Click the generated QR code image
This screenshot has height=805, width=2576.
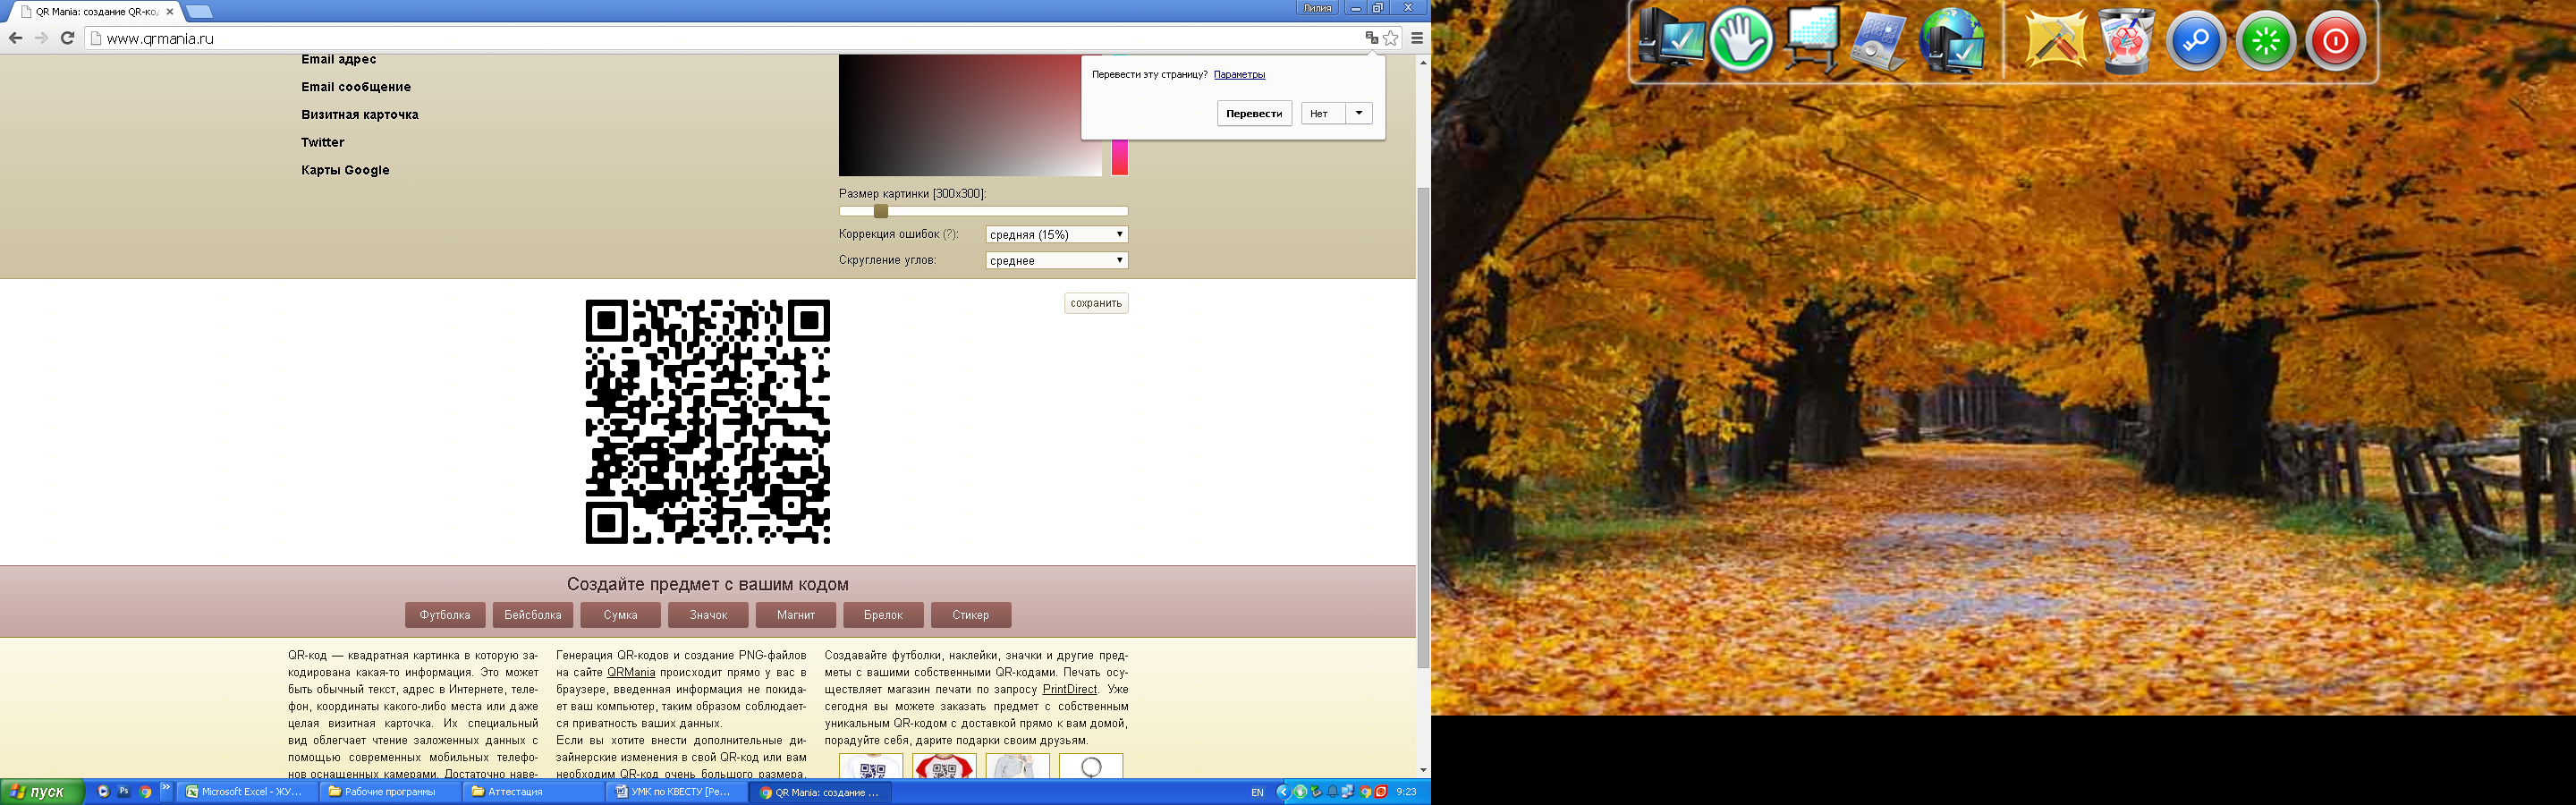[x=708, y=422]
